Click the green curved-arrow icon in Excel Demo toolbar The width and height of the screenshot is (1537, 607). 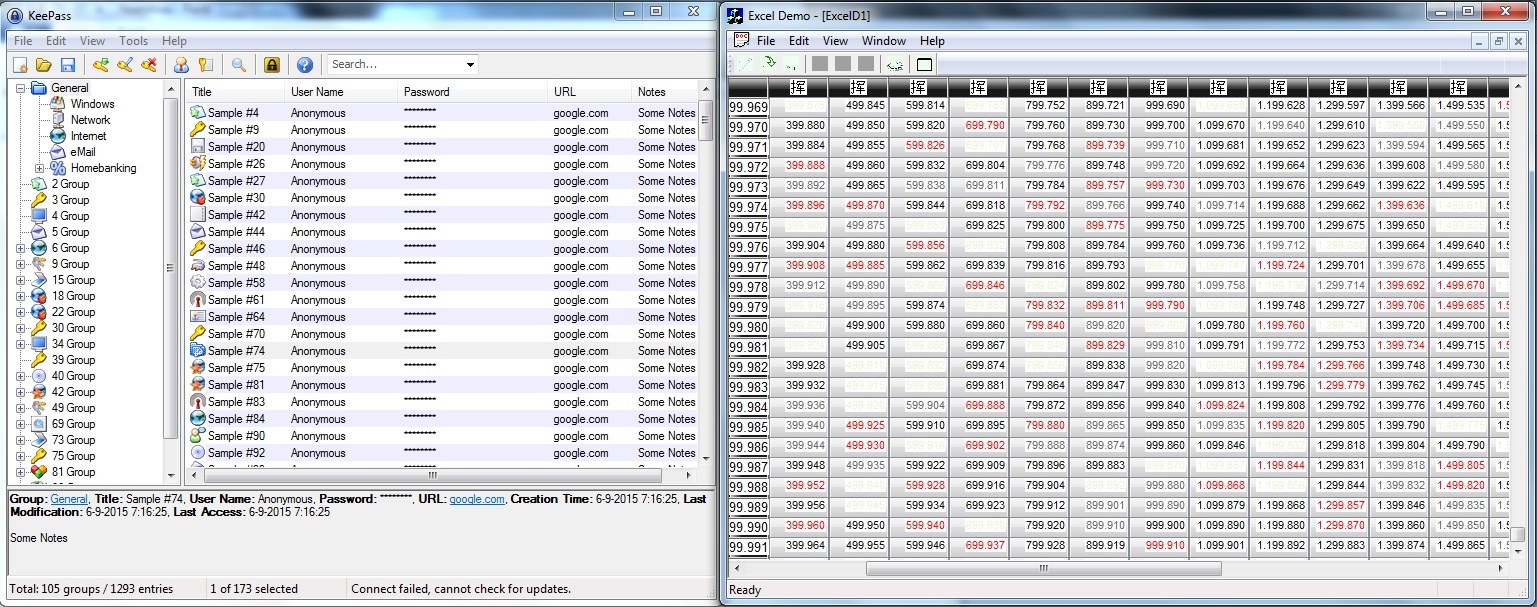769,63
